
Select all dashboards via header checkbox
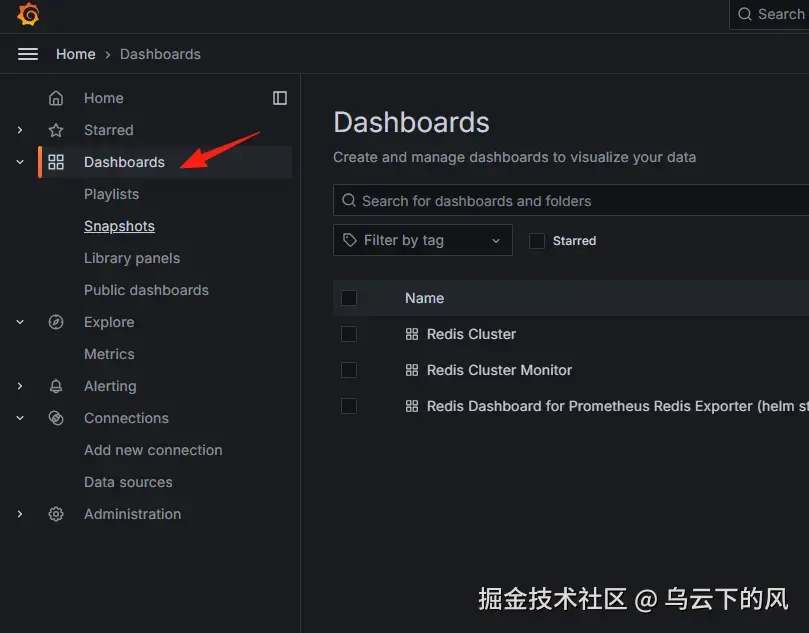coord(349,298)
